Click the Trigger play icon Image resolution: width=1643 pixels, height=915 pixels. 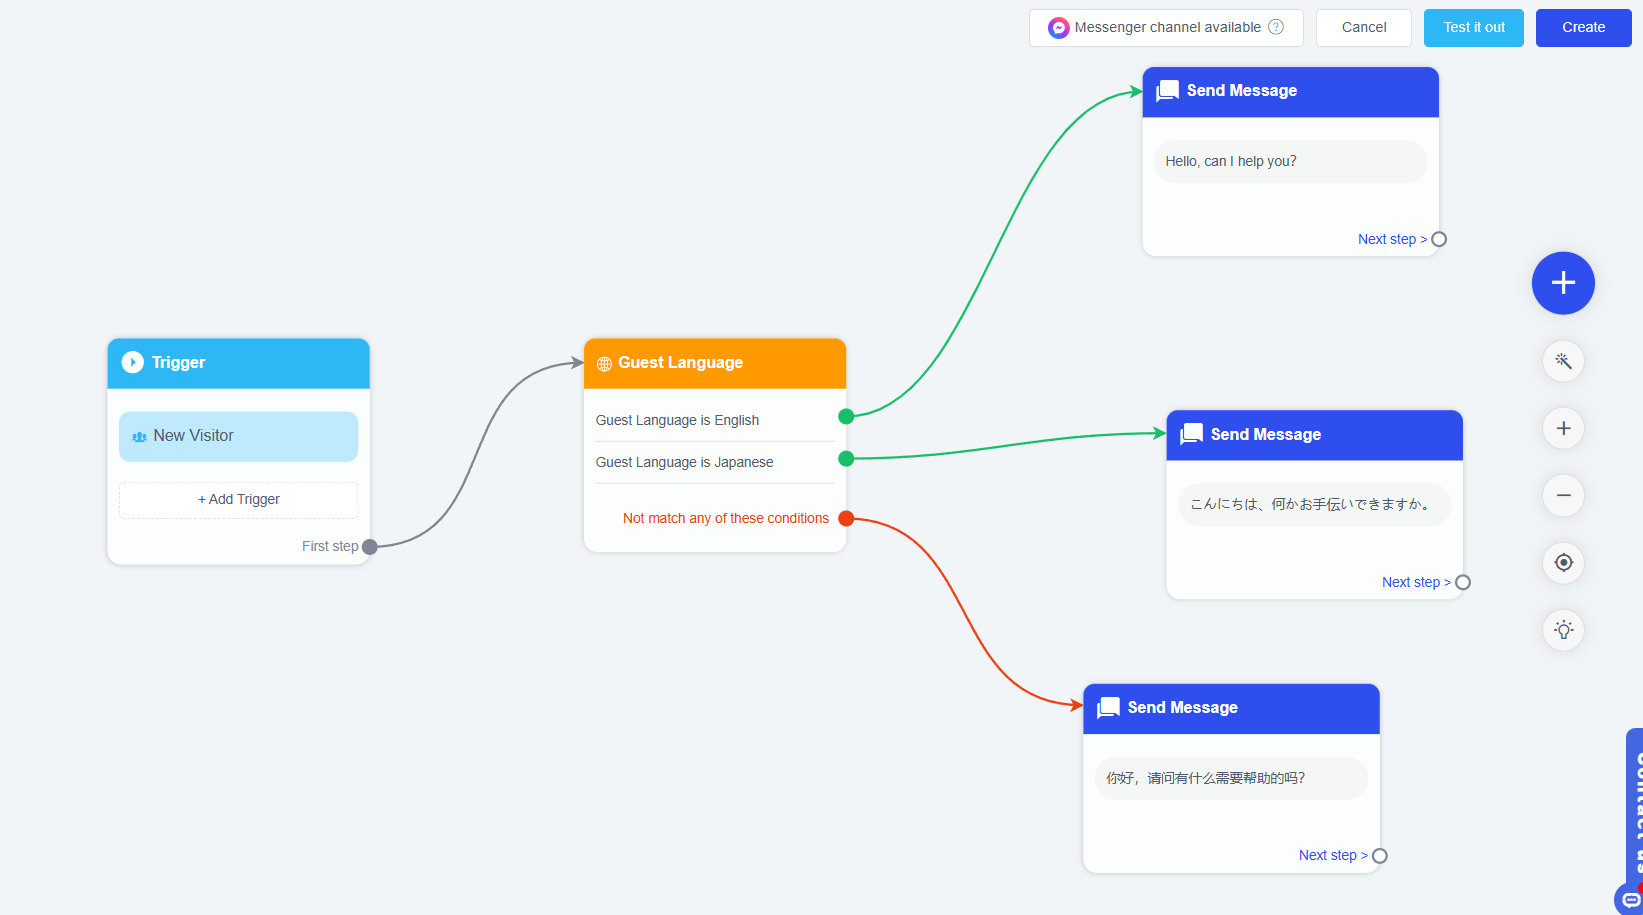(132, 362)
